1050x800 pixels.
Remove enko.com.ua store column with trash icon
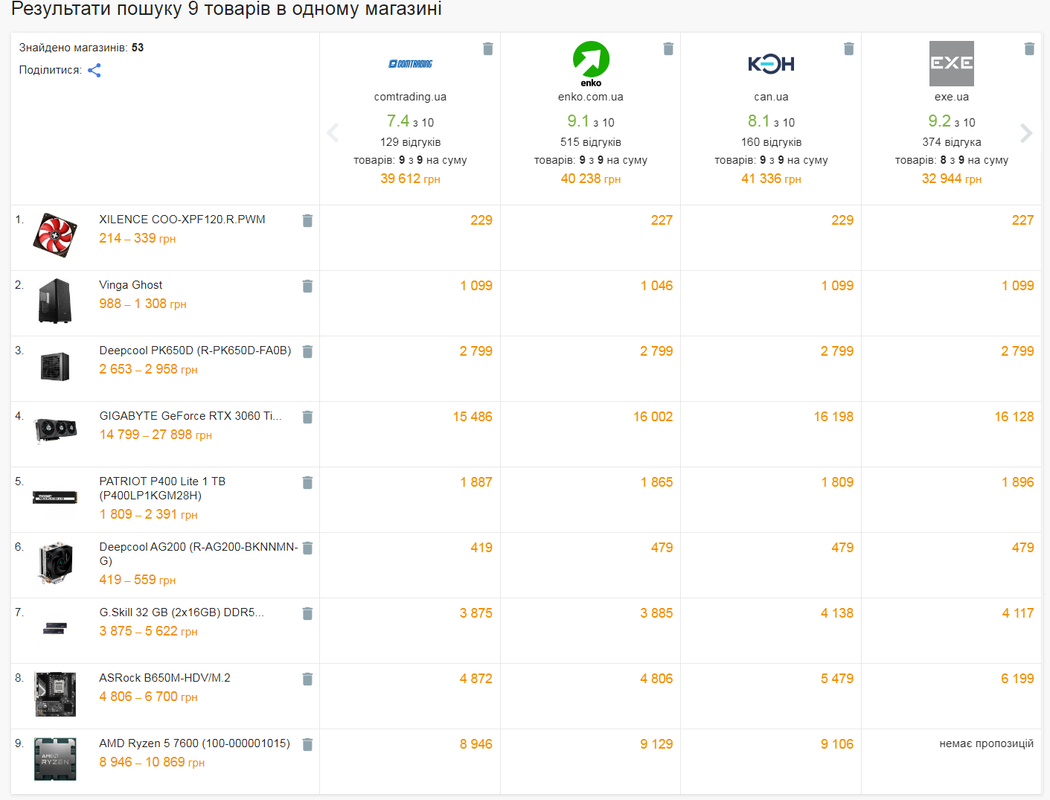[668, 49]
